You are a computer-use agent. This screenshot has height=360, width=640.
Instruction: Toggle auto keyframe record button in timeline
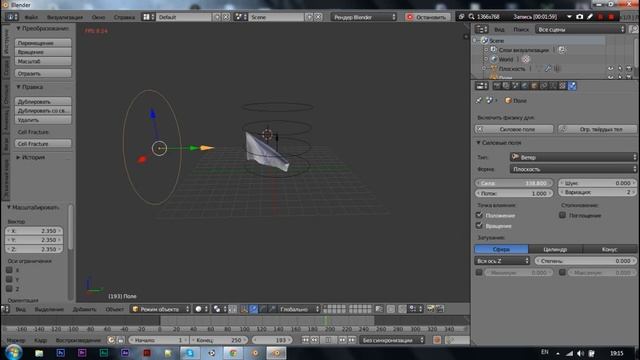[437, 340]
